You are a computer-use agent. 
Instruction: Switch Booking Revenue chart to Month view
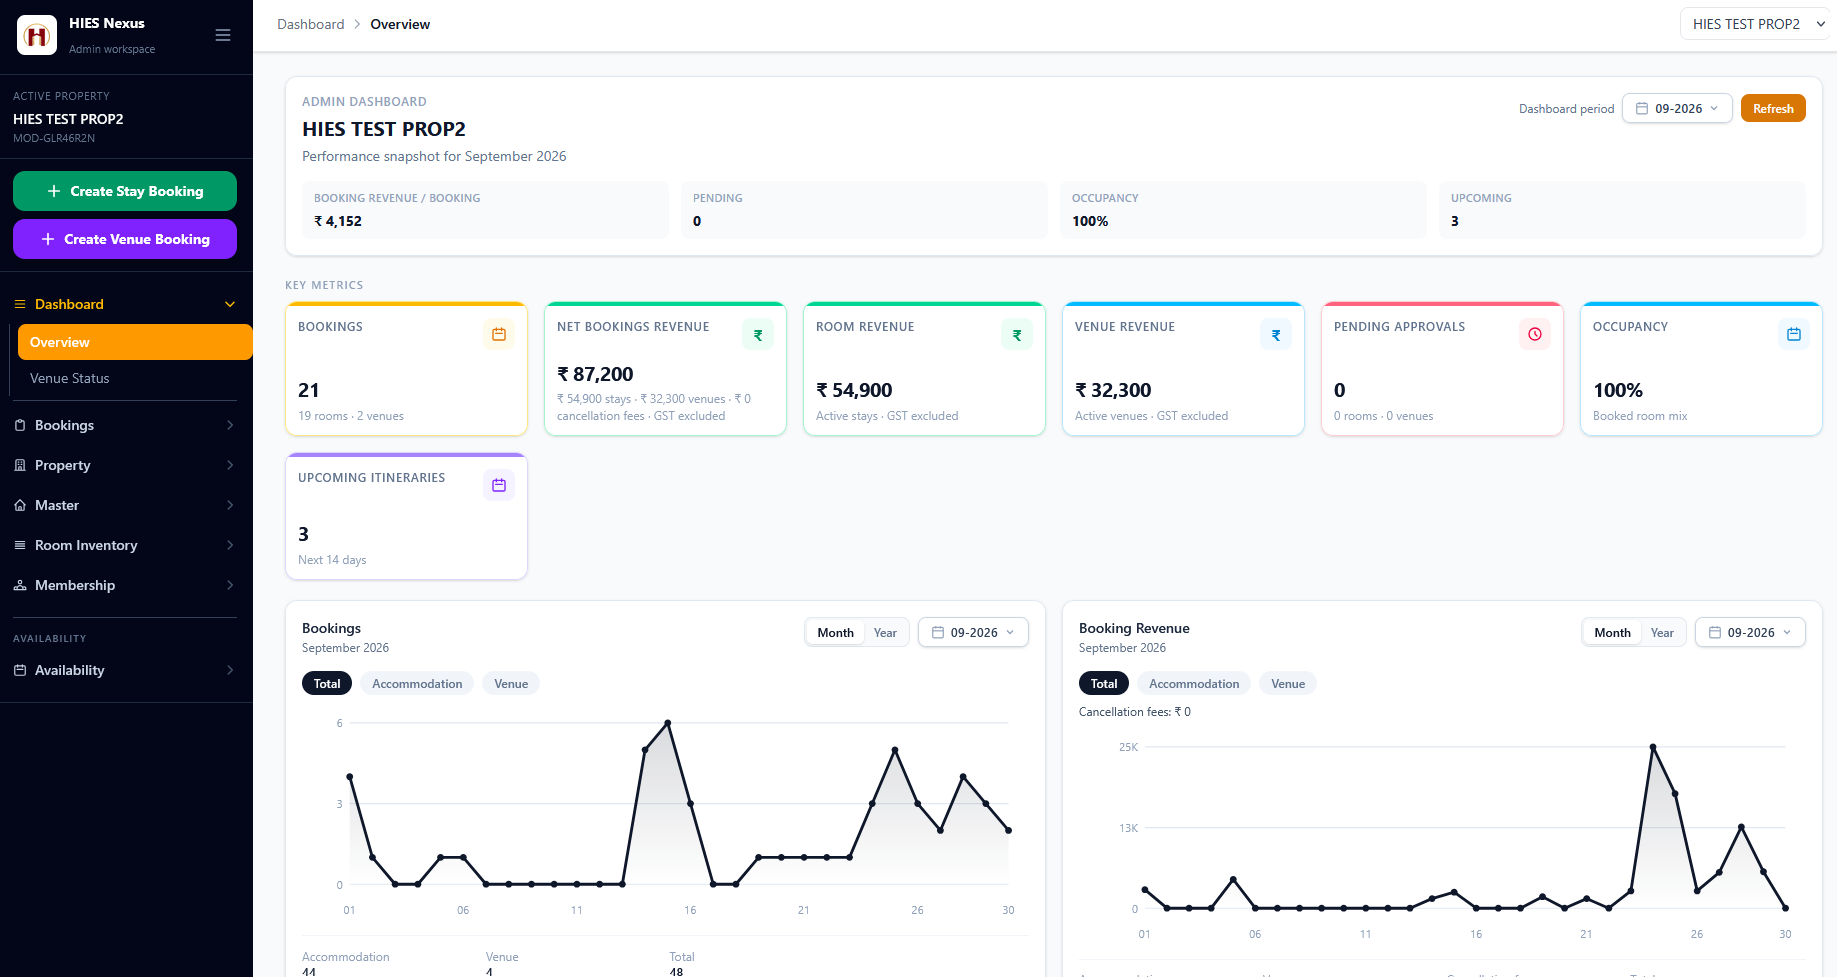coord(1612,632)
